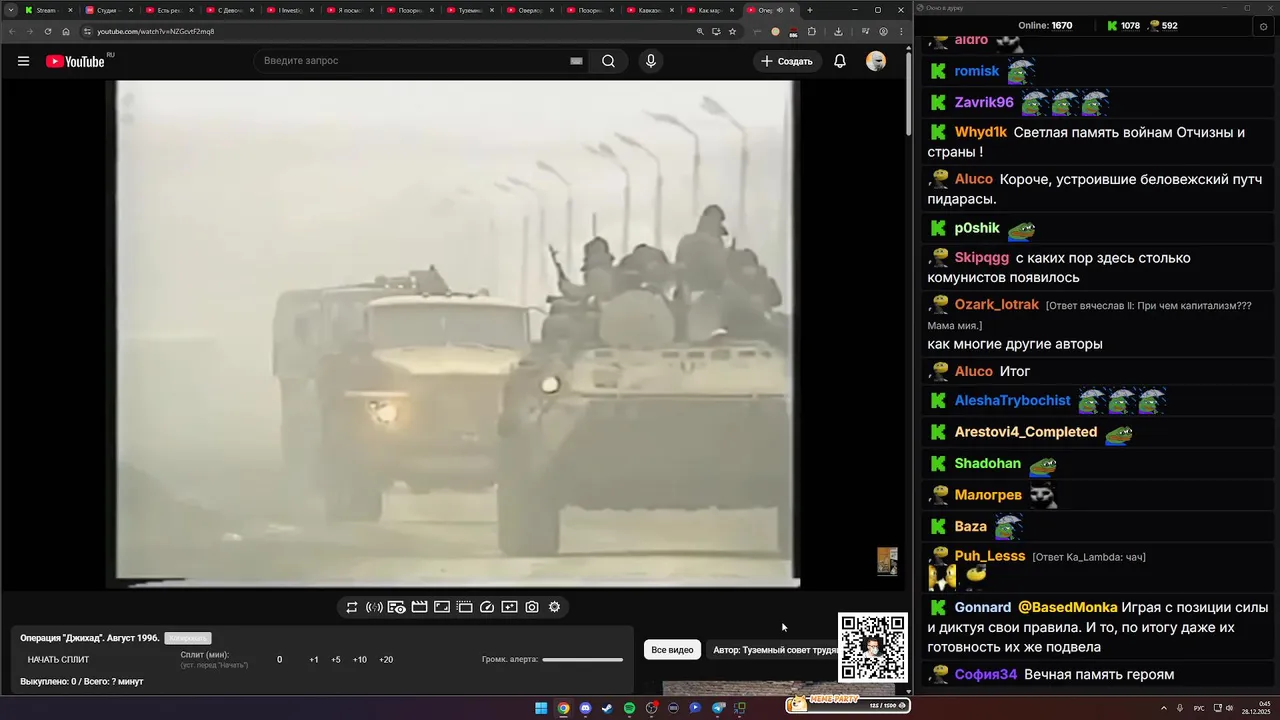Open the gear settings in video toolbar
1280x720 pixels.
[554, 607]
